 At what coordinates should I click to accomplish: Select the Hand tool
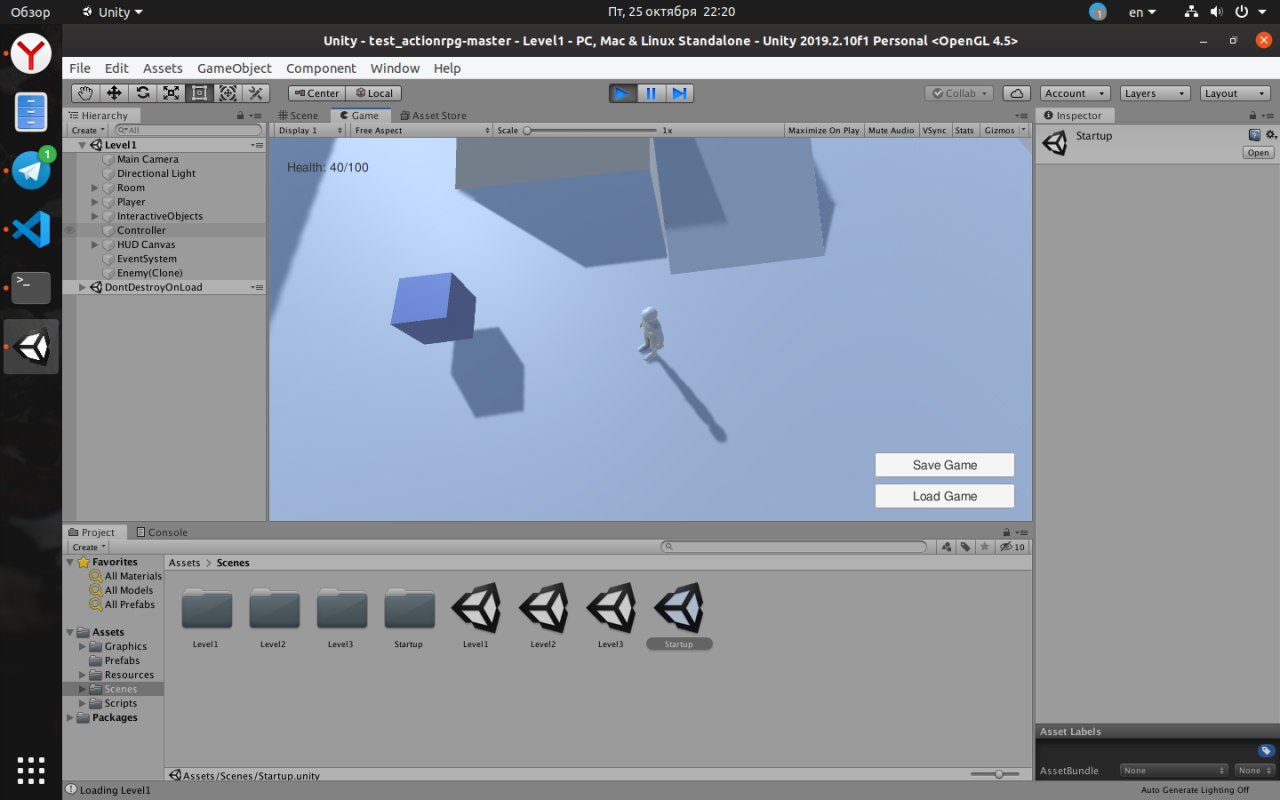tap(86, 93)
